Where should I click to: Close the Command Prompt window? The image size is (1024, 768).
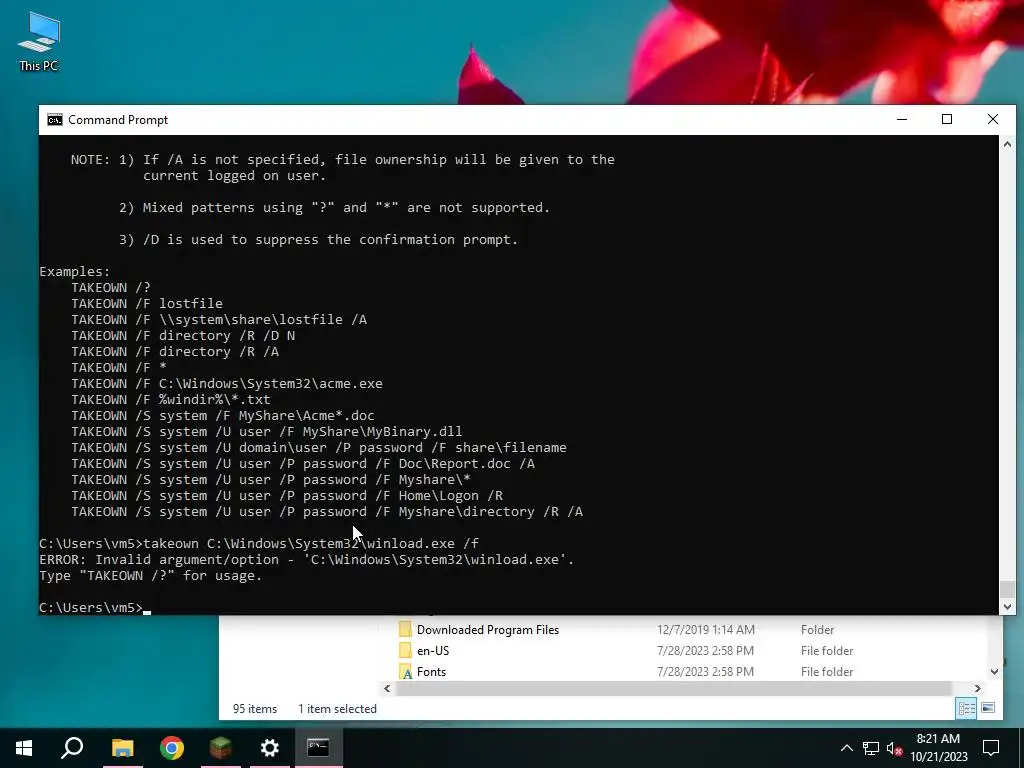coord(993,120)
